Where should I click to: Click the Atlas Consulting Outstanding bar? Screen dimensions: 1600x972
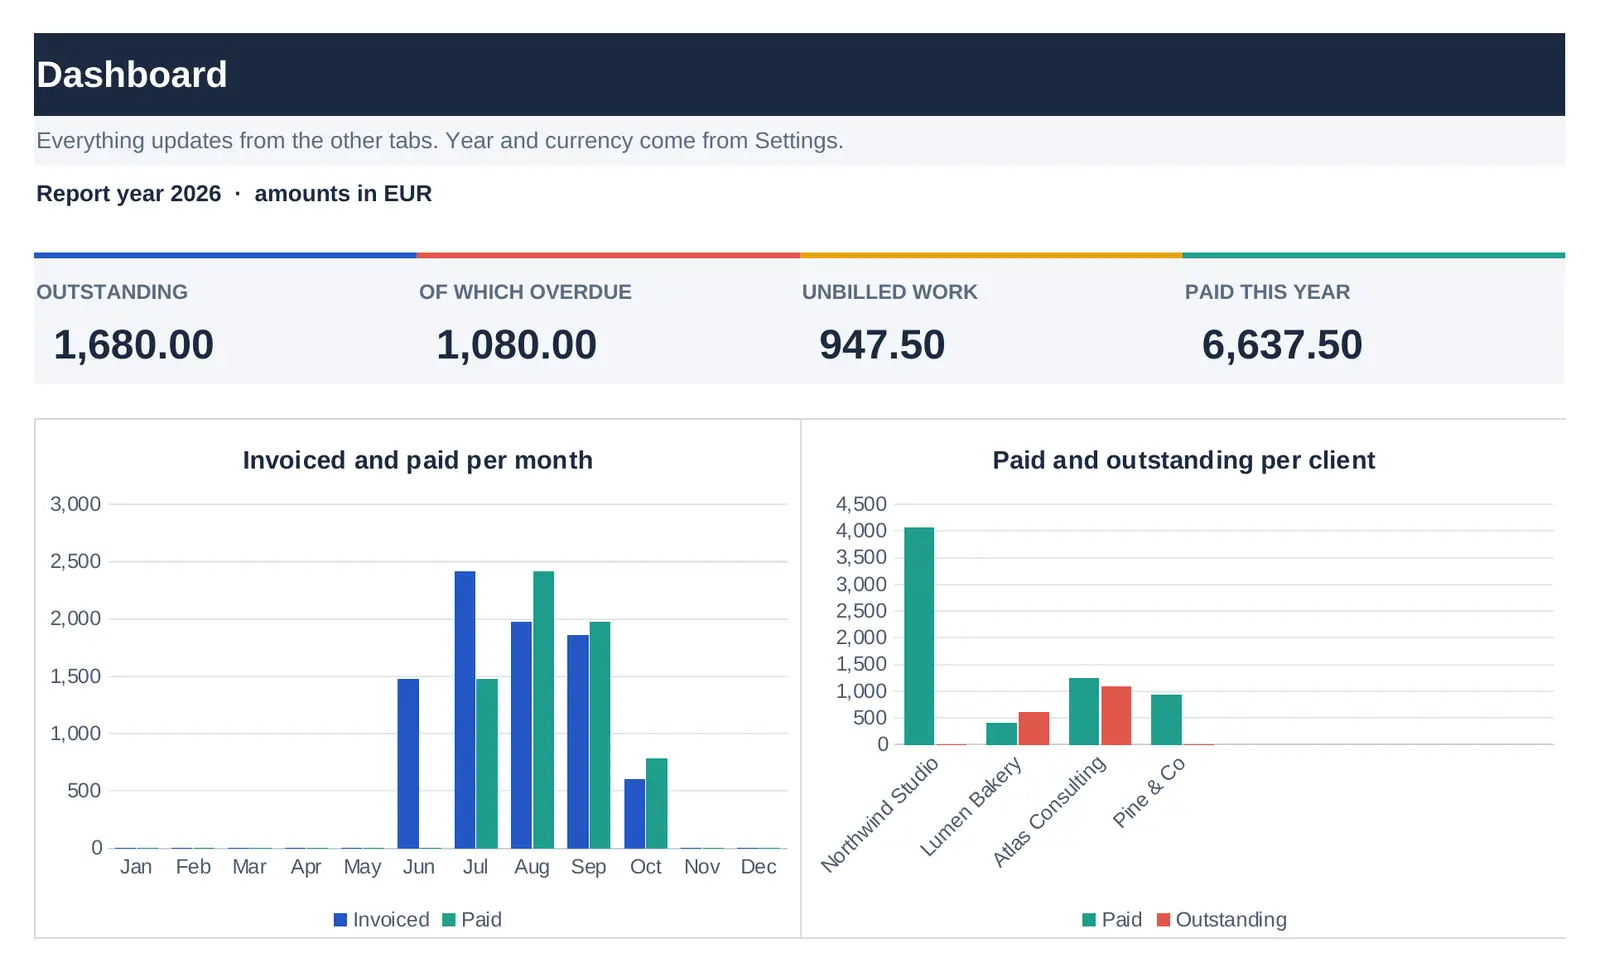pyautogui.click(x=1116, y=716)
